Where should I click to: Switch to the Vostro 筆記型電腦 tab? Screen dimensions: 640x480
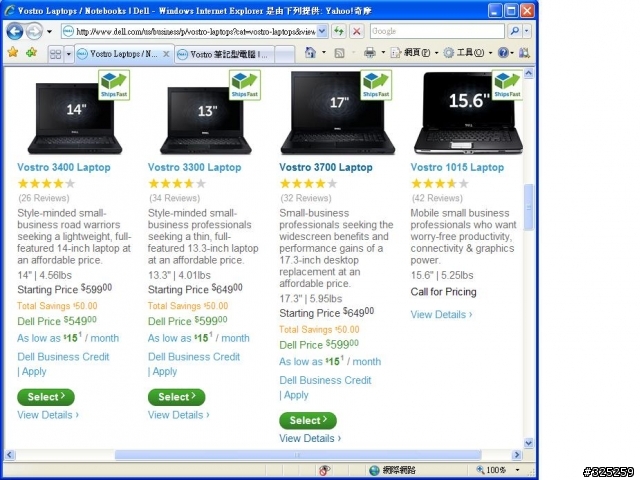pos(224,54)
